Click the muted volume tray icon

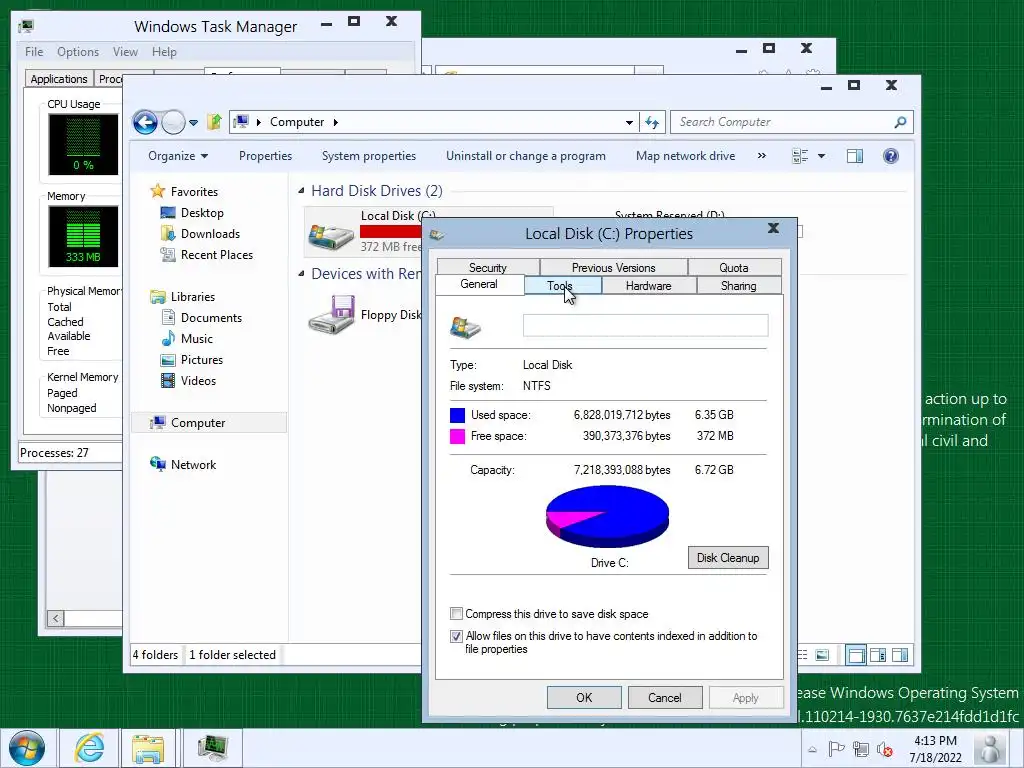click(885, 750)
